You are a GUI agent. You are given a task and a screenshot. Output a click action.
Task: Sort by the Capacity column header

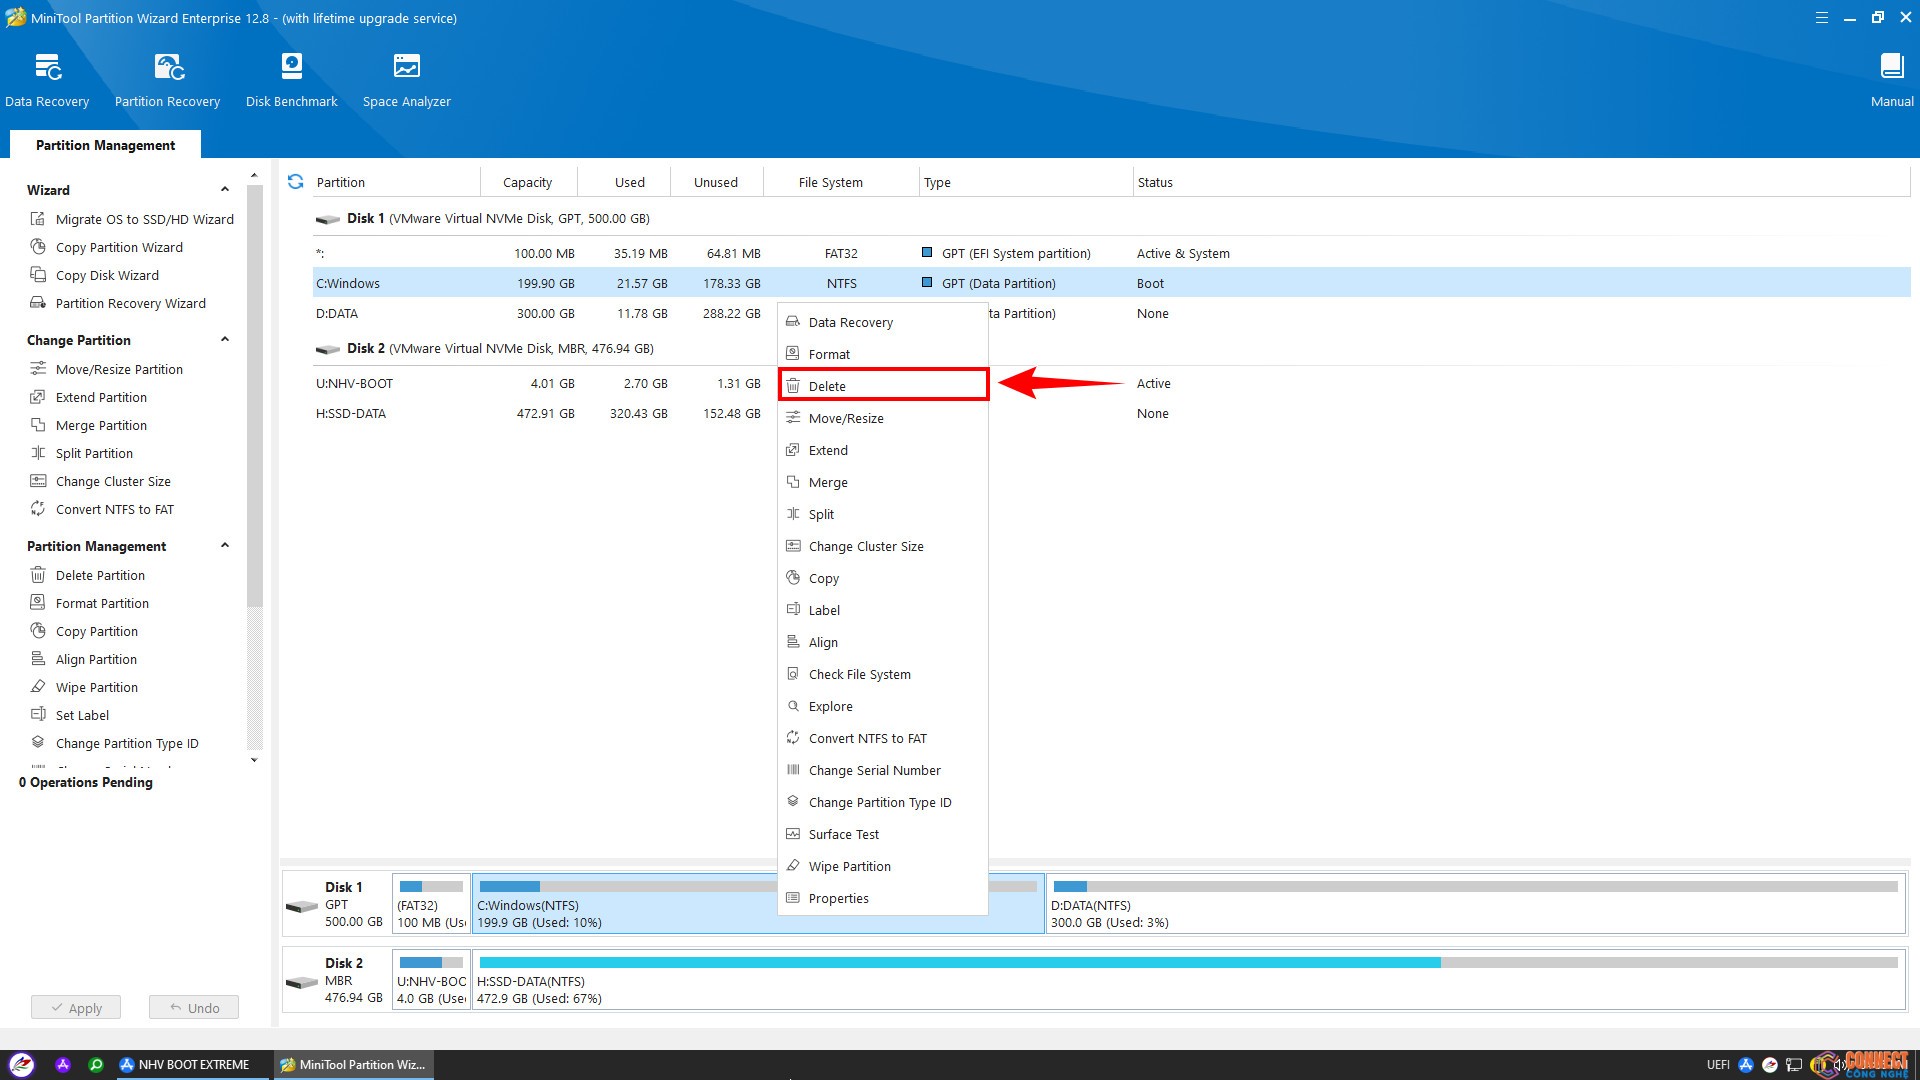tap(527, 182)
